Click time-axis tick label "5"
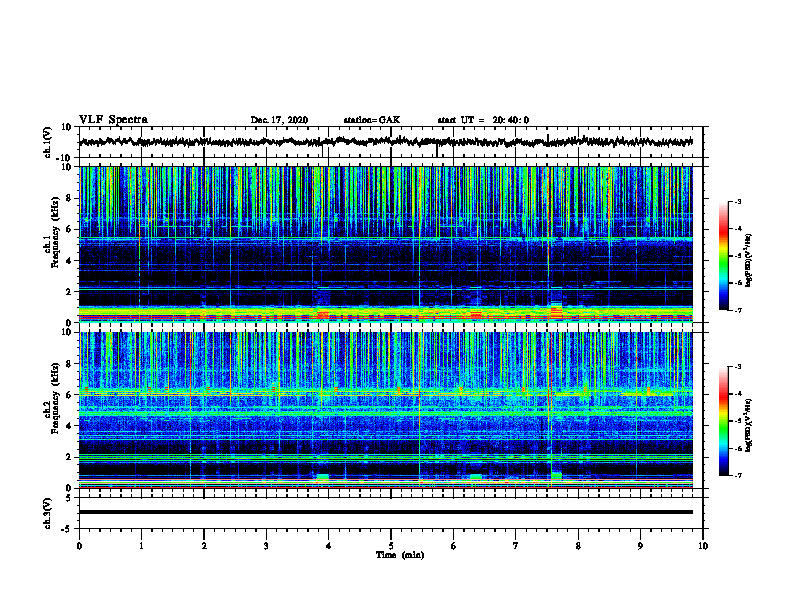 (391, 546)
